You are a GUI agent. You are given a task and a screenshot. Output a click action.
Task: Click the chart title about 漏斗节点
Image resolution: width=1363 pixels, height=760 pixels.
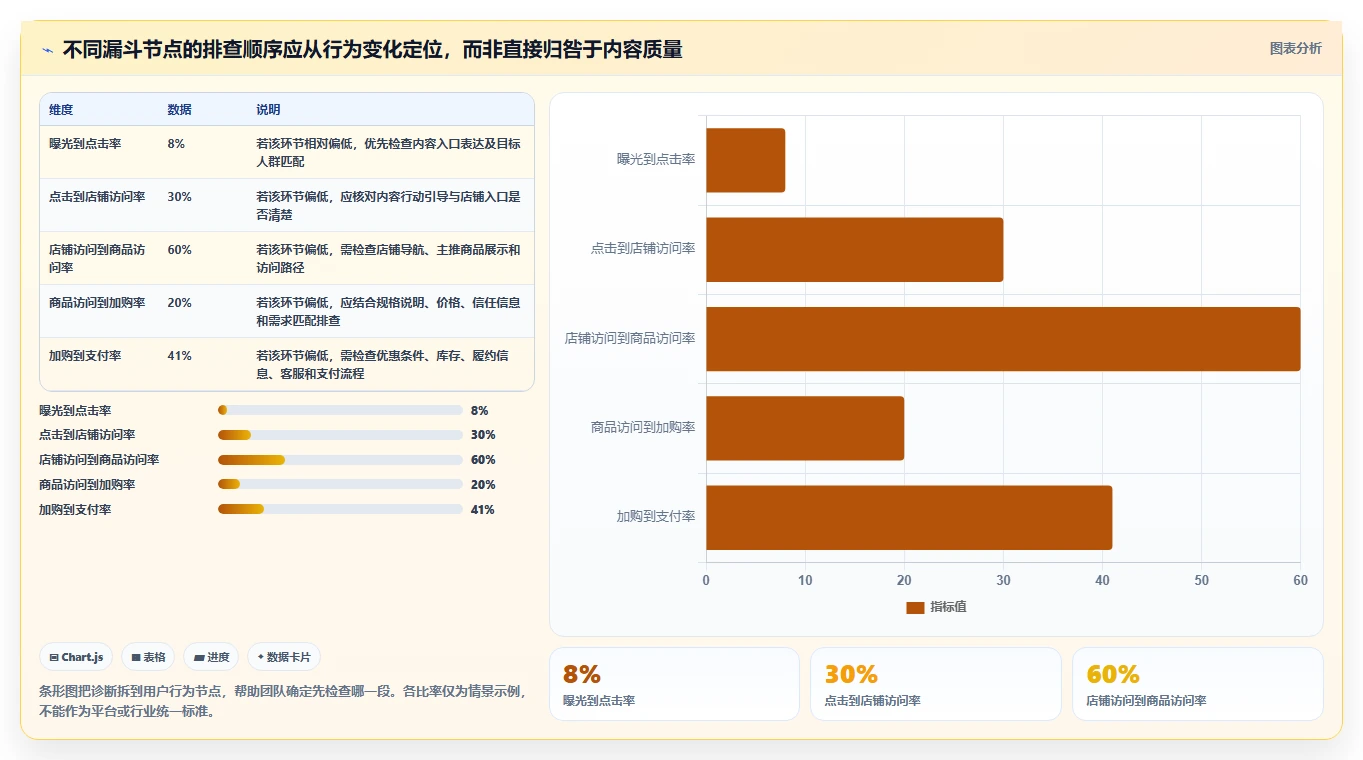click(x=372, y=50)
